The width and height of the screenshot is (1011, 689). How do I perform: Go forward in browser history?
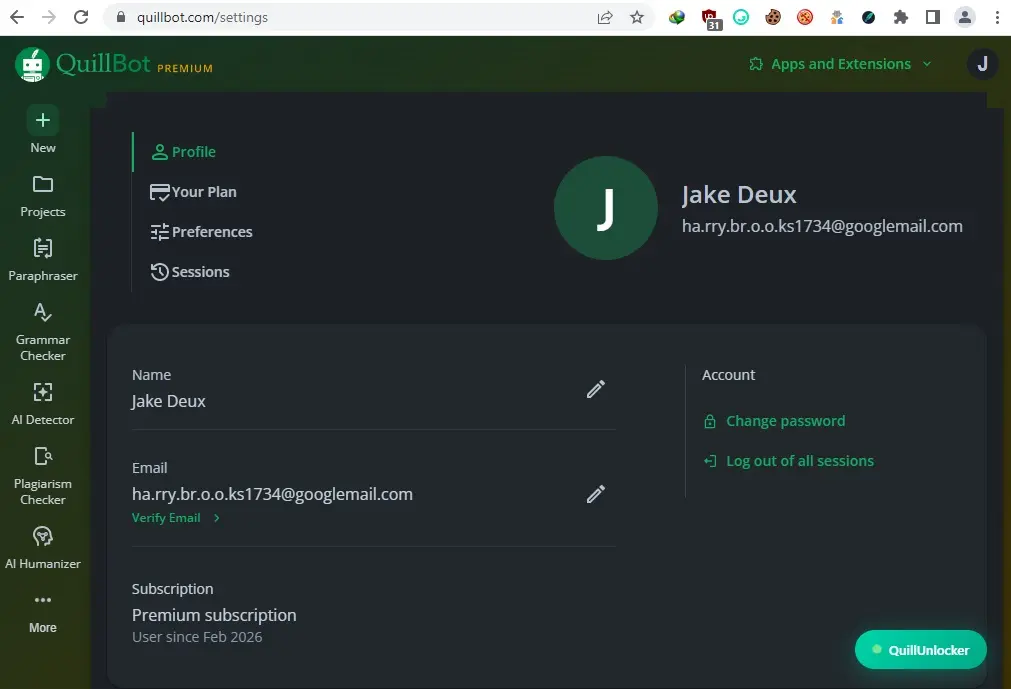point(49,17)
